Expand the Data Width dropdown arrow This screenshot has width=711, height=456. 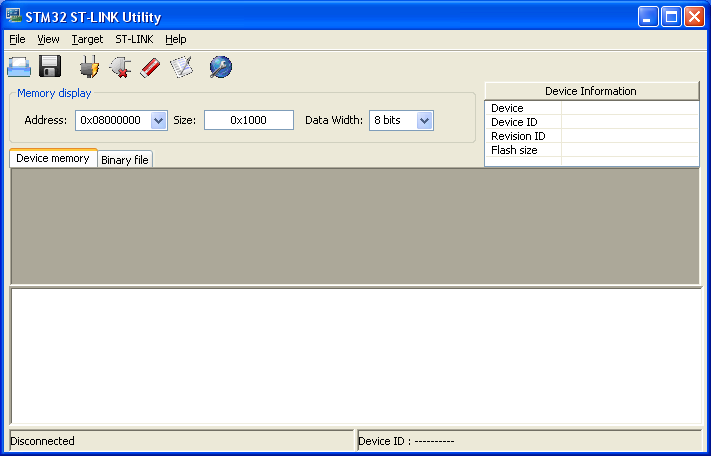(424, 121)
